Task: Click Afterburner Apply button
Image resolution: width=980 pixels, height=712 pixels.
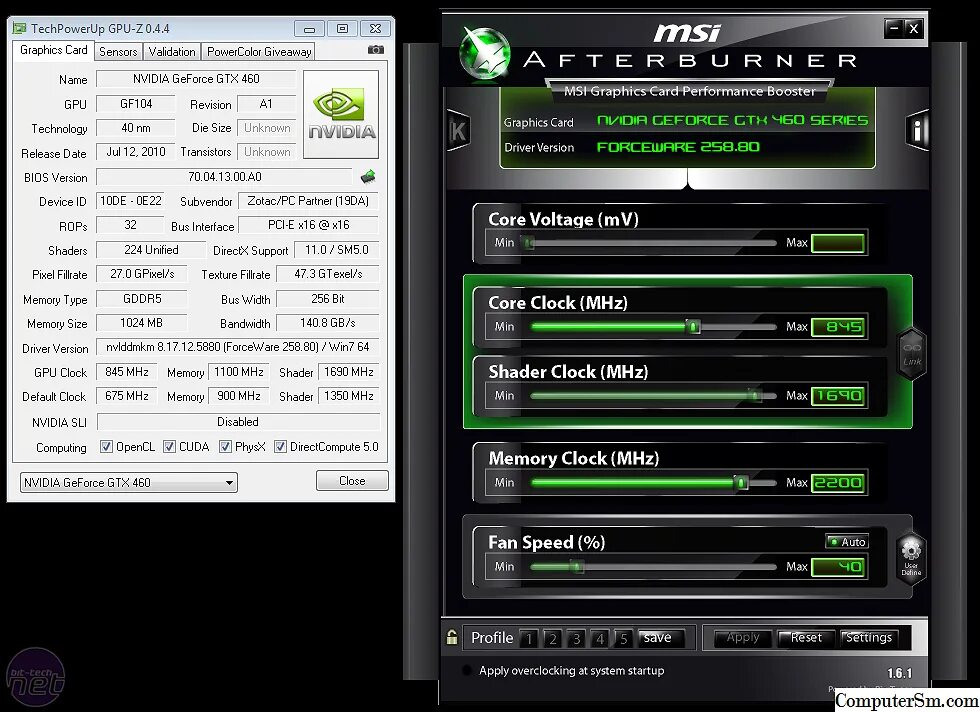Action: click(x=743, y=638)
